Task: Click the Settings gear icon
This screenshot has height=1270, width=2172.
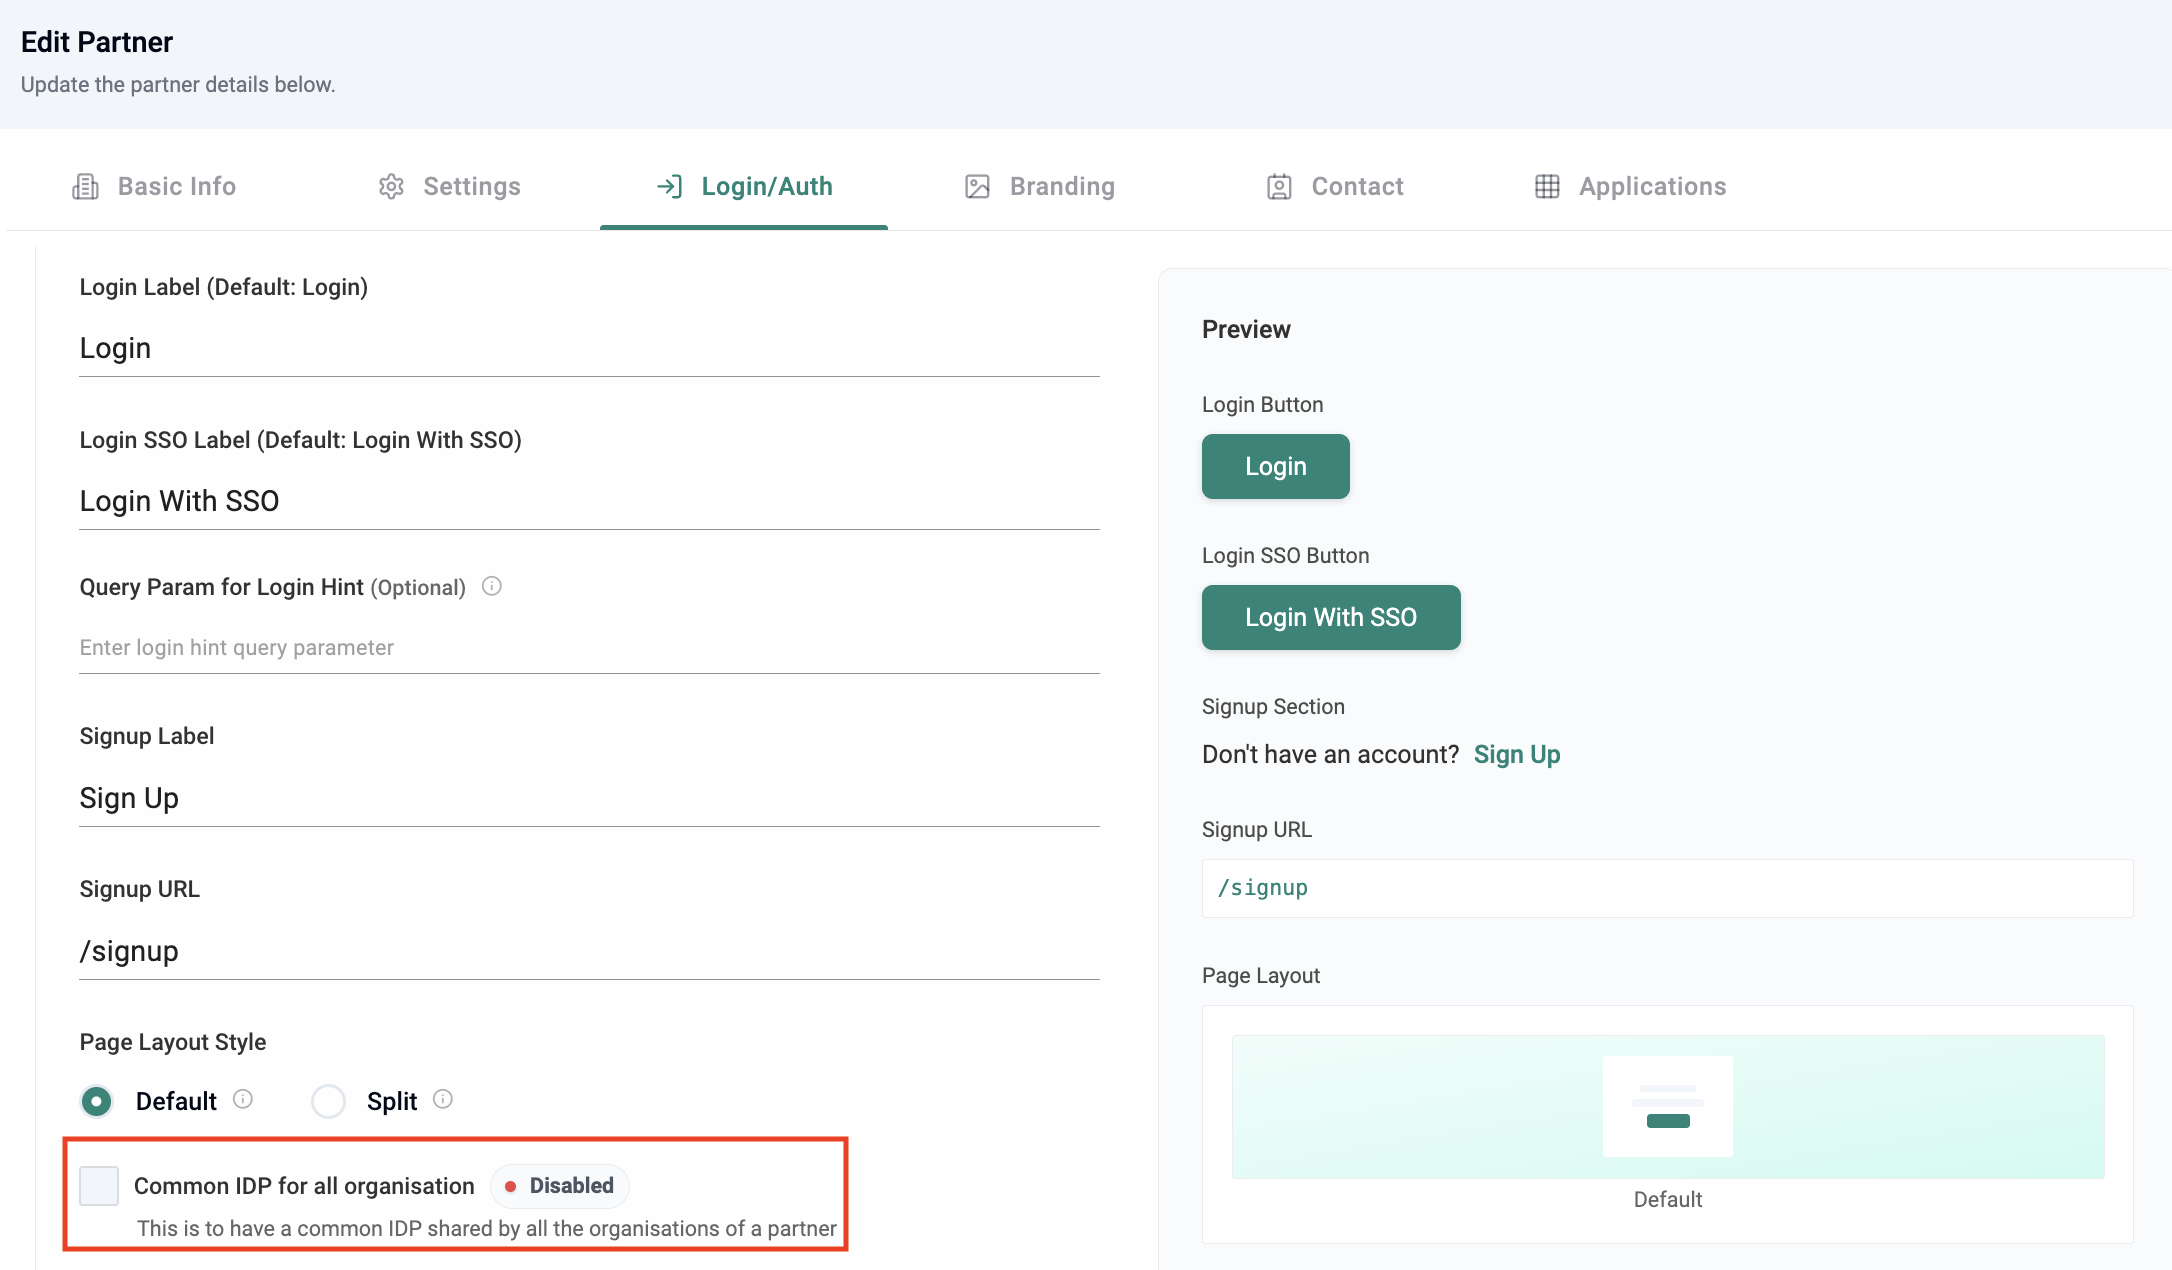Action: click(391, 187)
